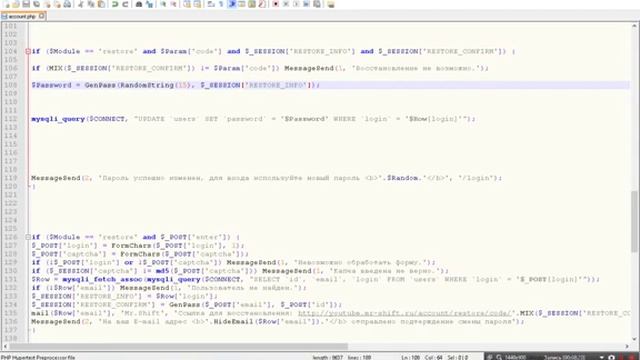Click the Save All toolbar icon

(x=36, y=4)
